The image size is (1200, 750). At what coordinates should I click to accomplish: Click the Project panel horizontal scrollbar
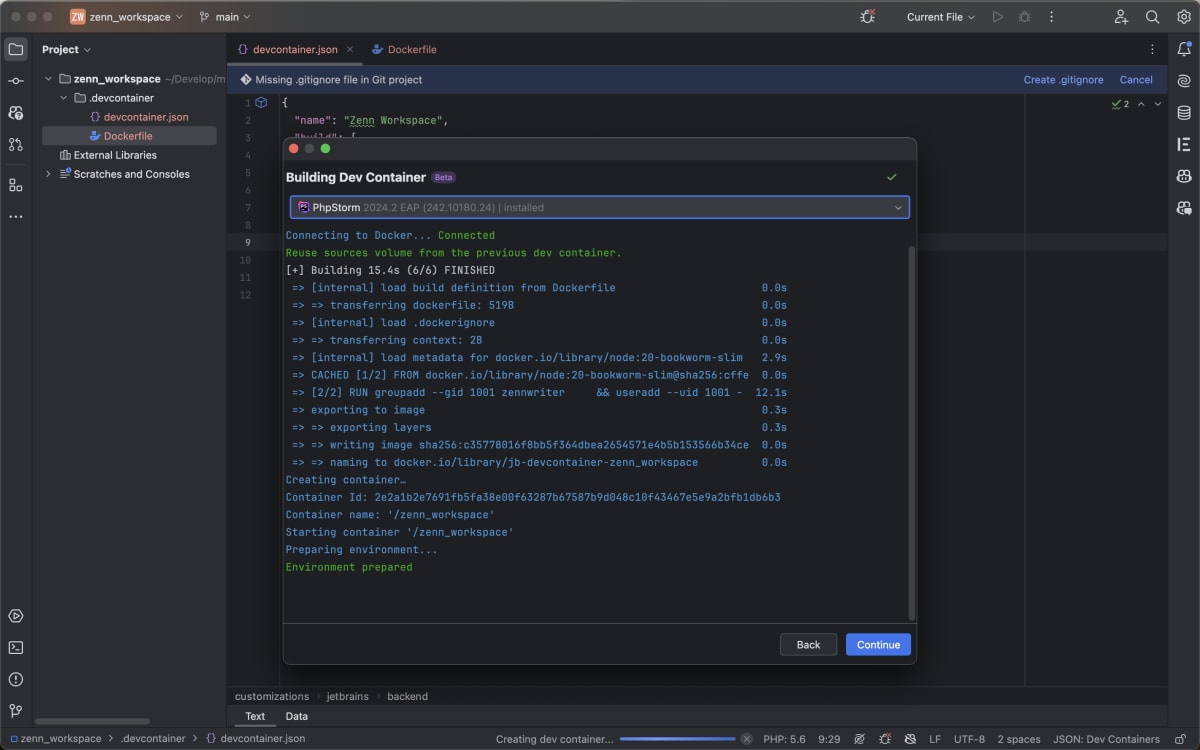click(x=92, y=721)
